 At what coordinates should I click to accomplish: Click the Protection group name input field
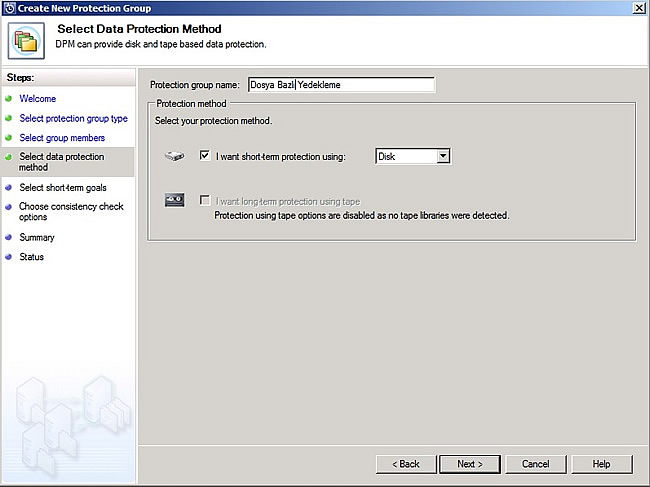[342, 85]
